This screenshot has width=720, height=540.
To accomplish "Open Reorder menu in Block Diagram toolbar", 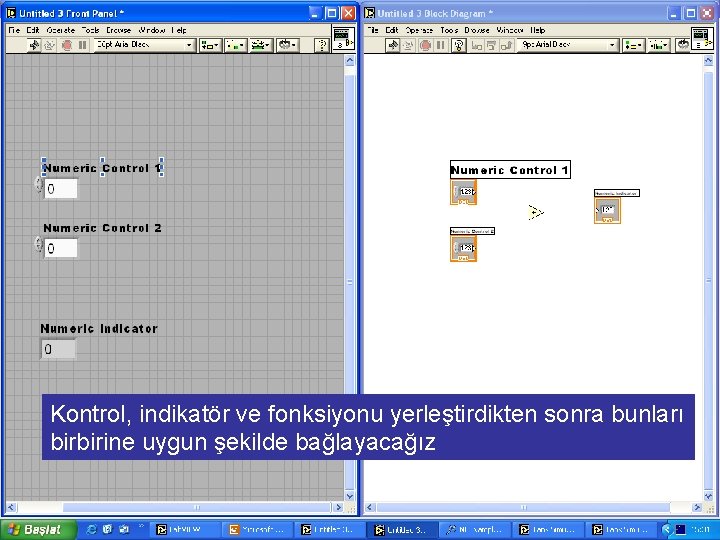I will point(683,45).
